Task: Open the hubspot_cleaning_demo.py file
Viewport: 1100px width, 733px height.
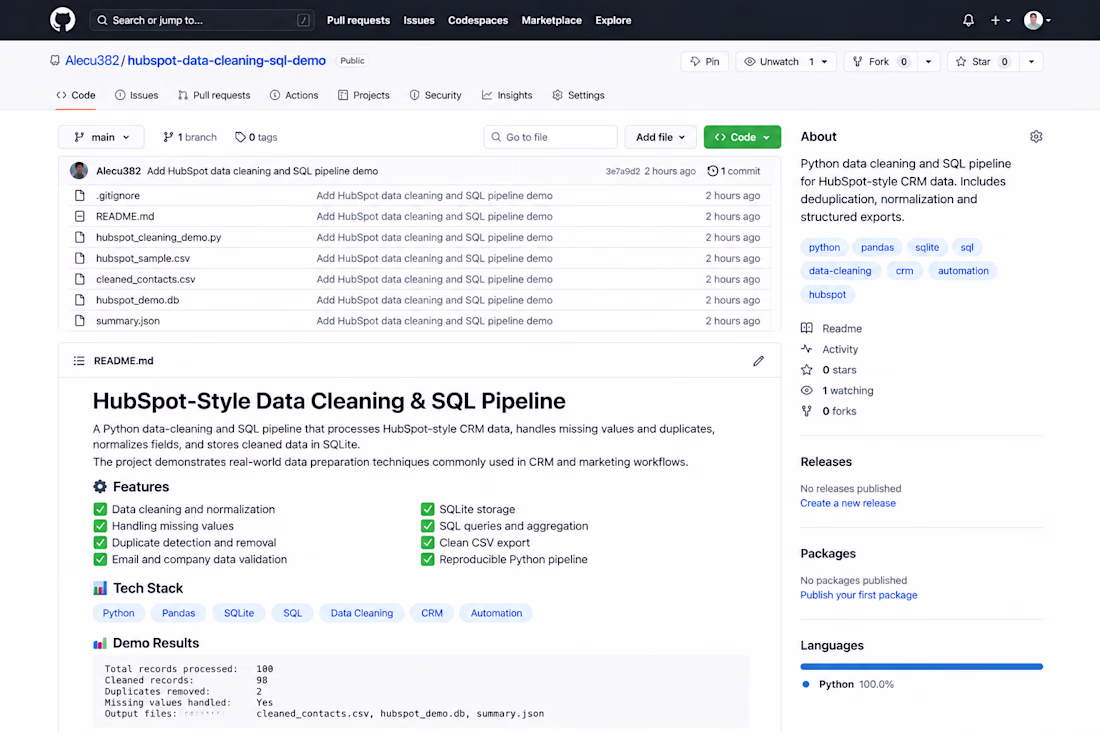Action: pos(159,237)
